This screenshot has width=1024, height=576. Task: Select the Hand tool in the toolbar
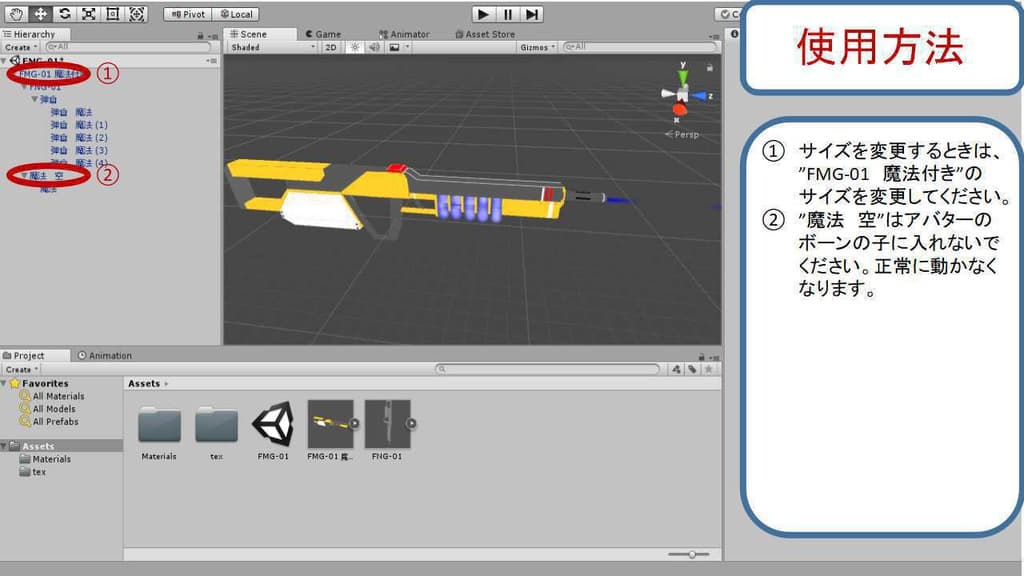pyautogui.click(x=17, y=14)
